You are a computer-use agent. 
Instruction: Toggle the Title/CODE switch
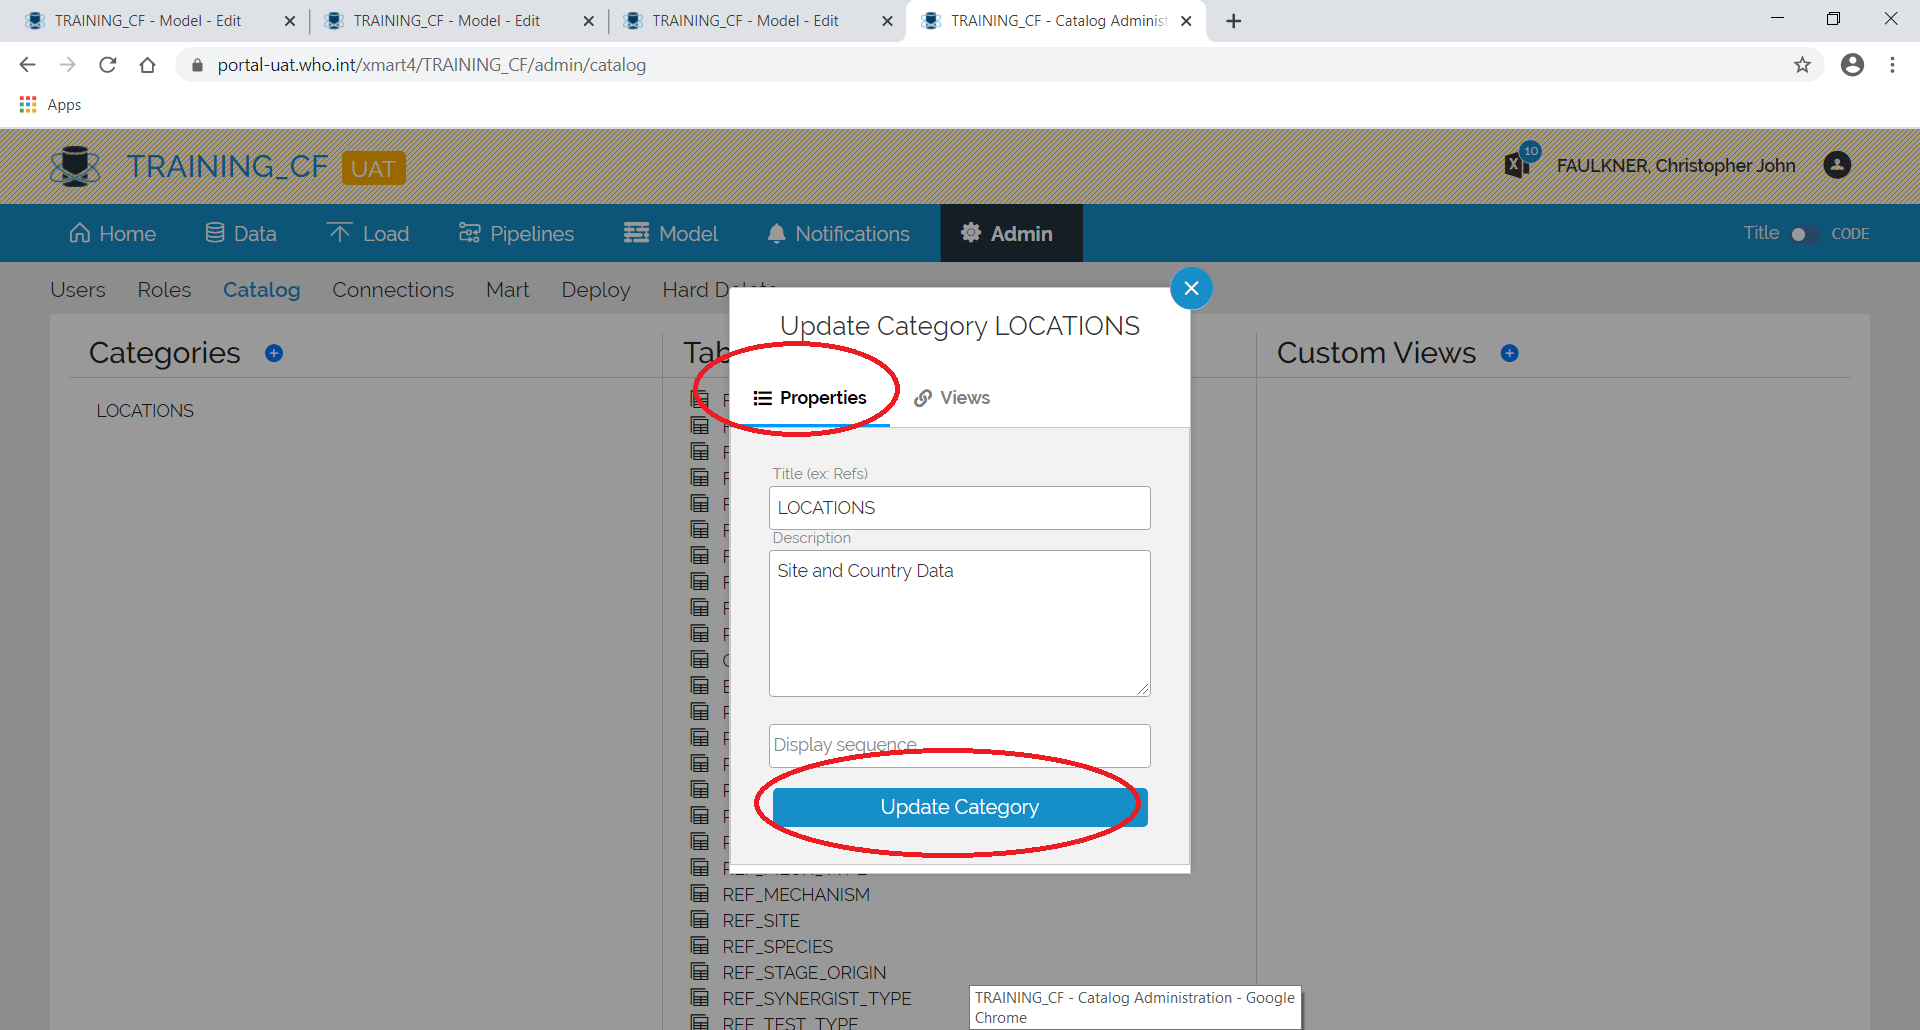click(x=1804, y=234)
